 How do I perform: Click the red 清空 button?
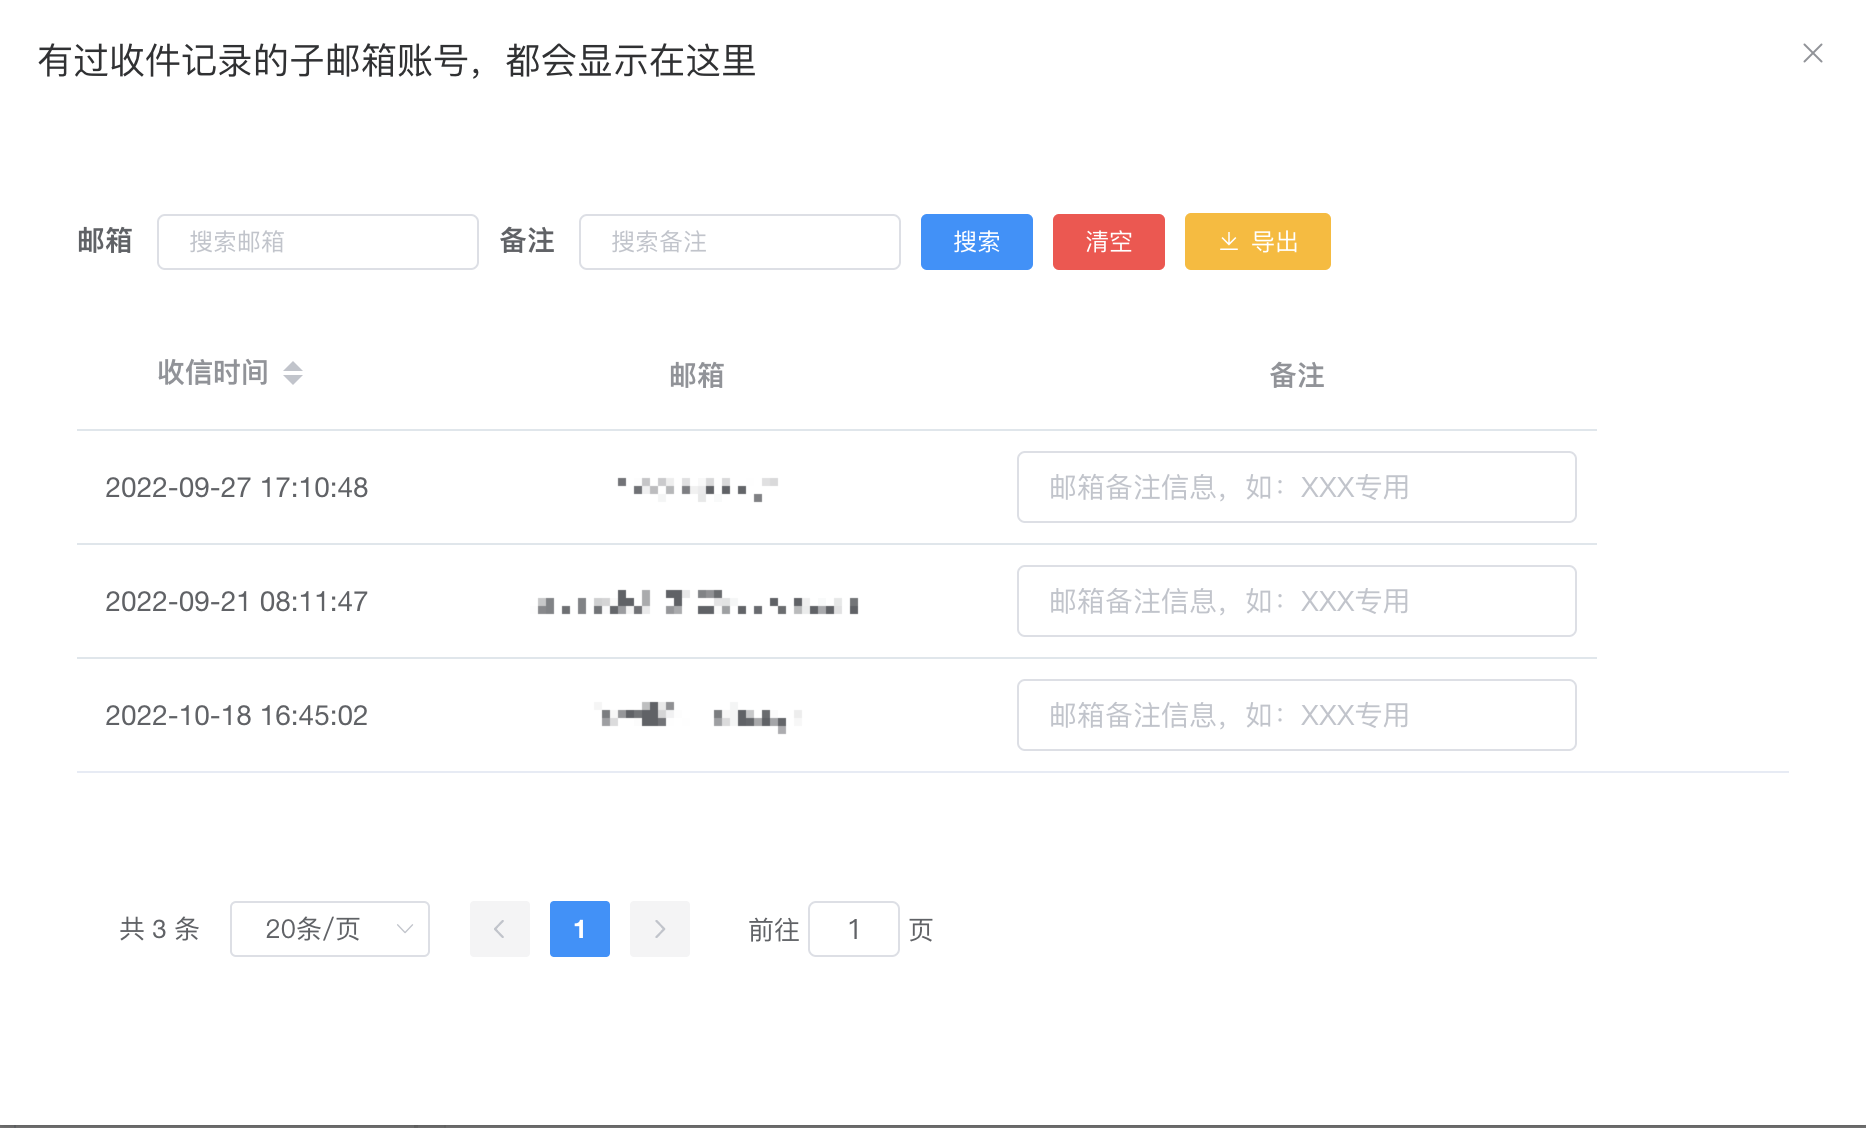(1109, 242)
